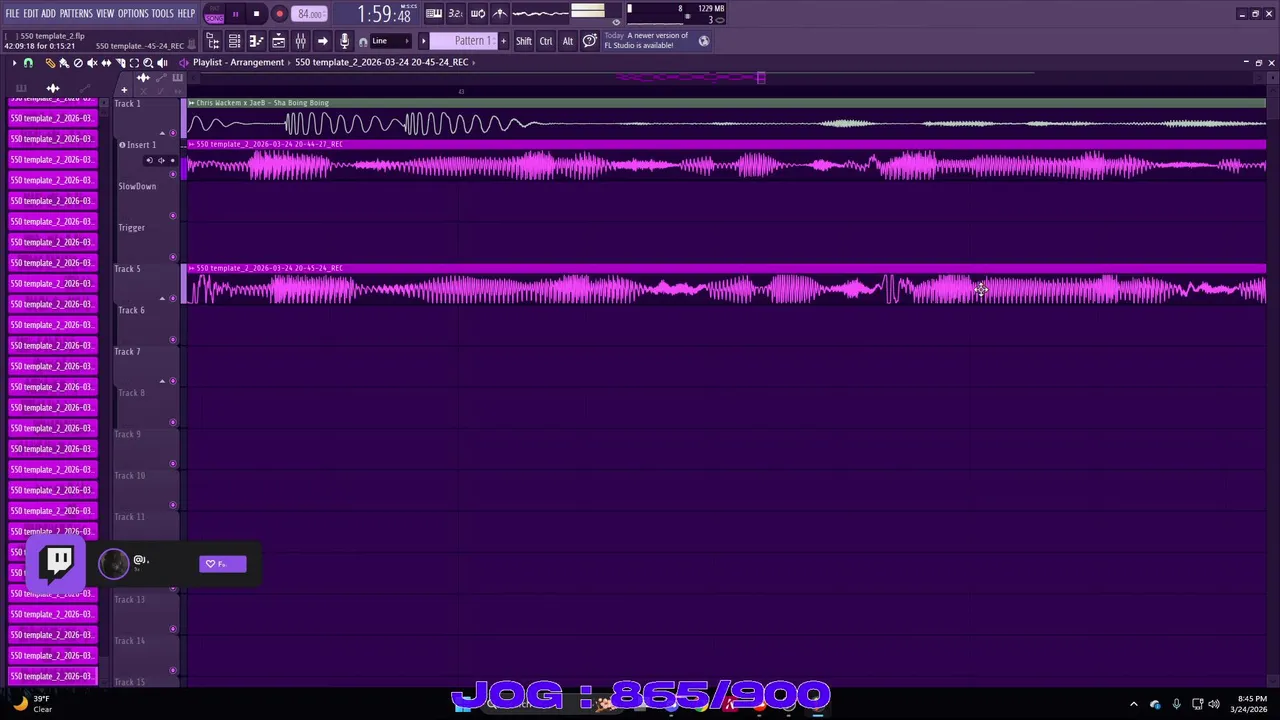Viewport: 1280px width, 720px height.
Task: Show hidden icons in system tray
Action: 1133,704
